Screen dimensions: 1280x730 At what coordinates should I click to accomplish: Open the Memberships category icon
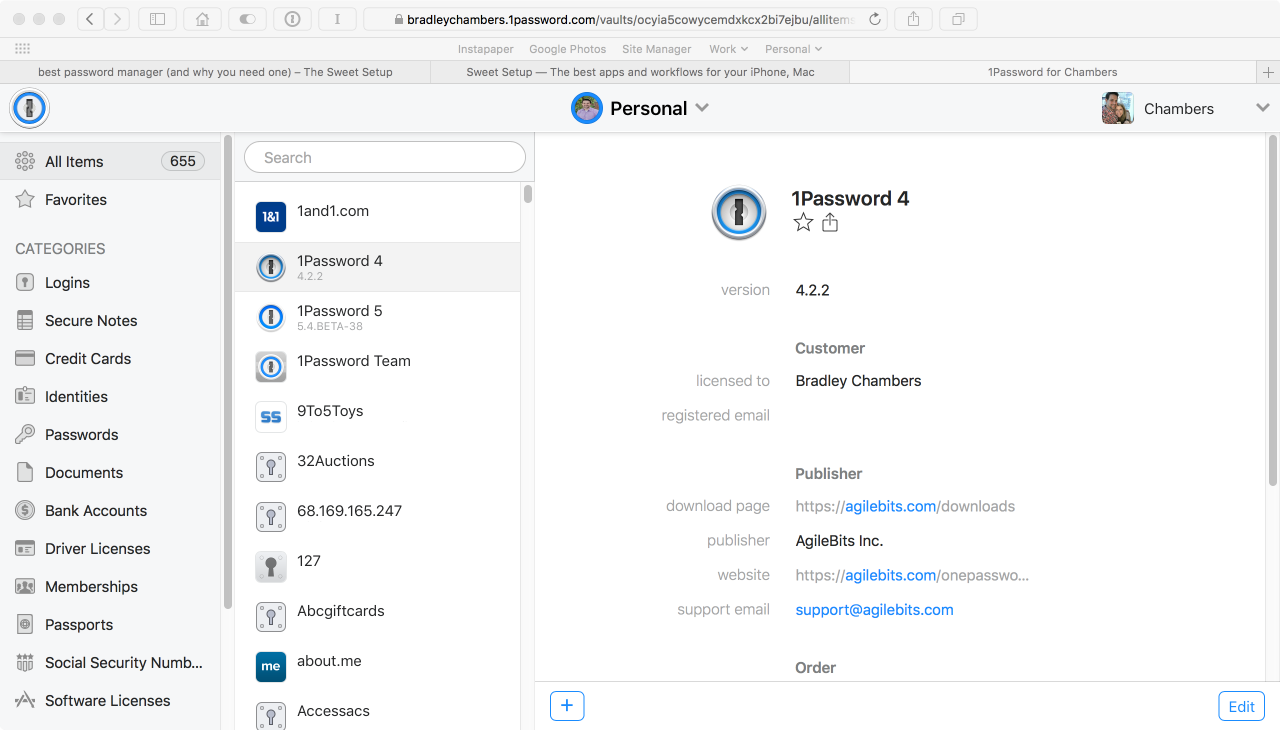click(x=25, y=587)
